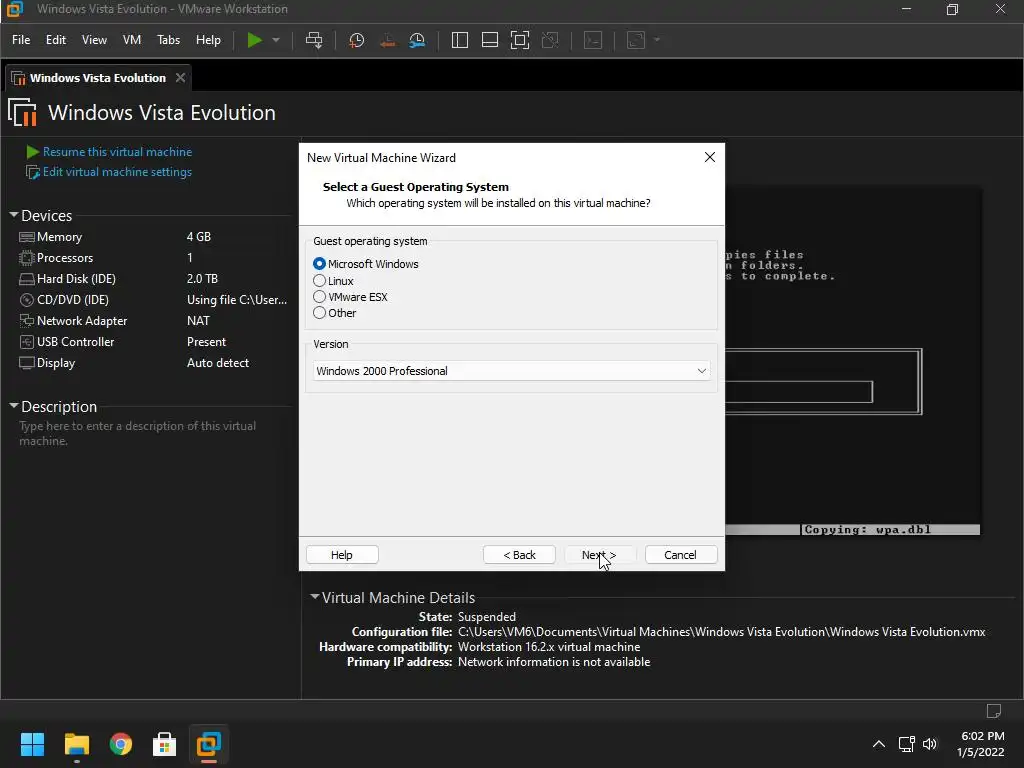Screen dimensions: 1024x768
Task: Click Revert to Snapshot icon
Action: tap(387, 40)
